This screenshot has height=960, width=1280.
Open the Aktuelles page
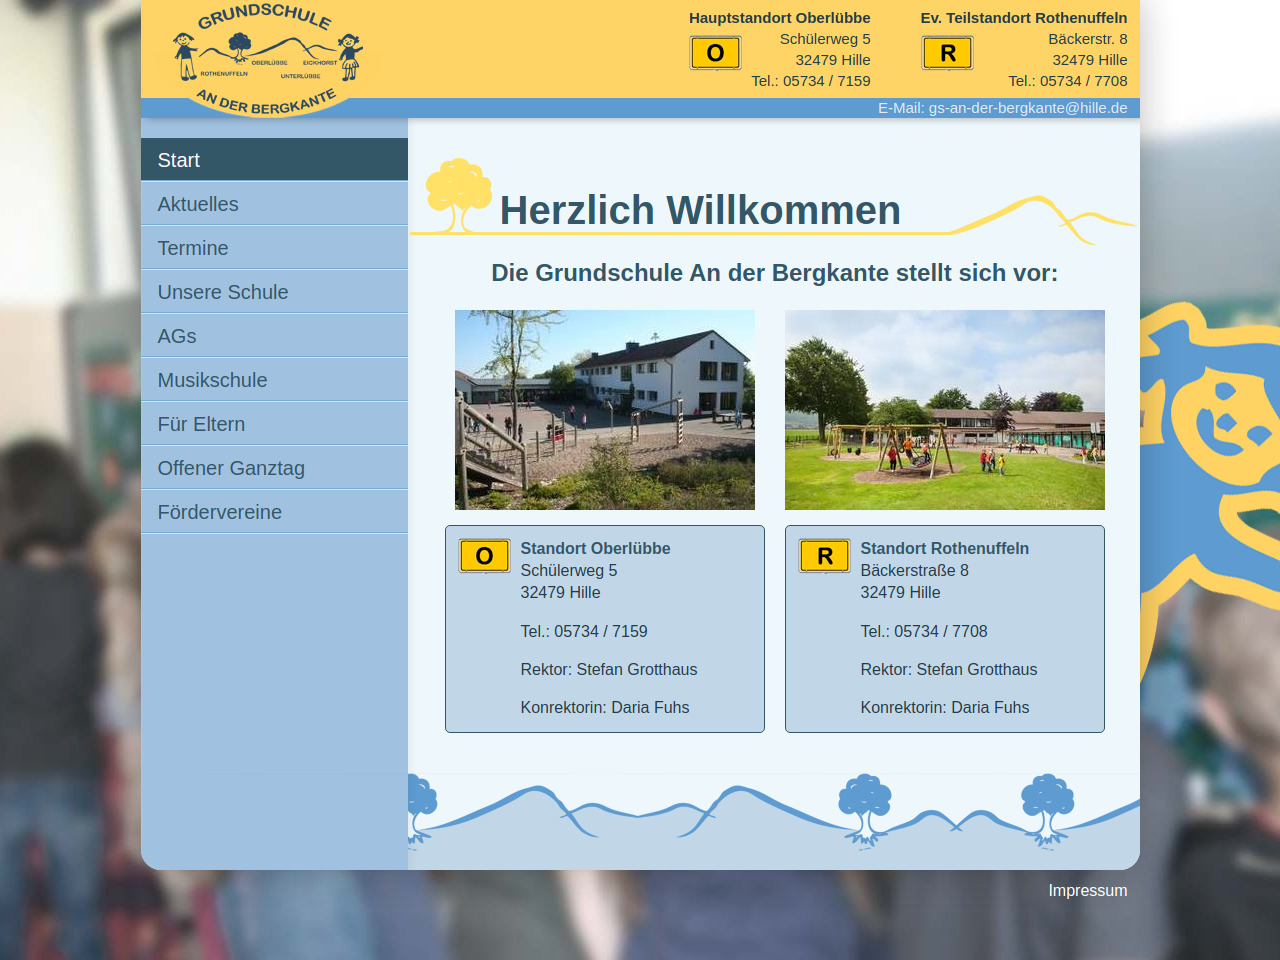pyautogui.click(x=274, y=204)
